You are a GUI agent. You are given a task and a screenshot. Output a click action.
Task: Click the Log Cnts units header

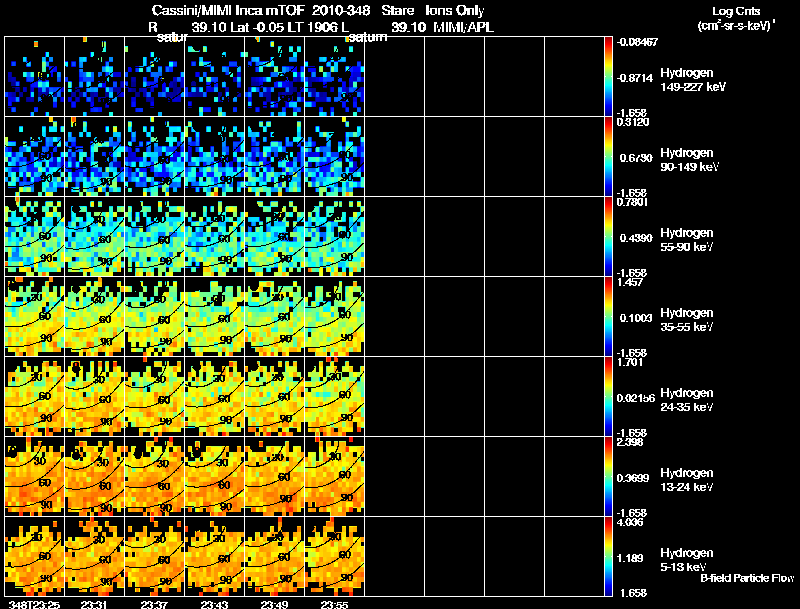[735, 18]
